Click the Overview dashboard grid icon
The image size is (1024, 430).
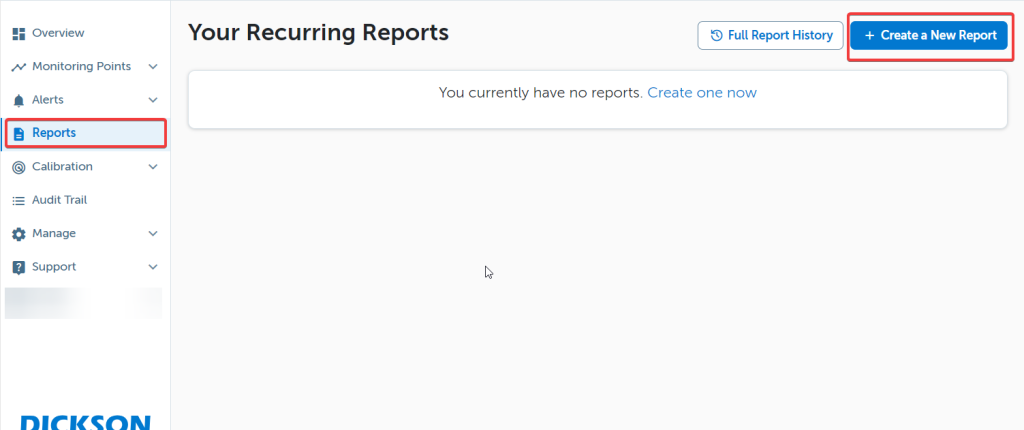(x=18, y=34)
